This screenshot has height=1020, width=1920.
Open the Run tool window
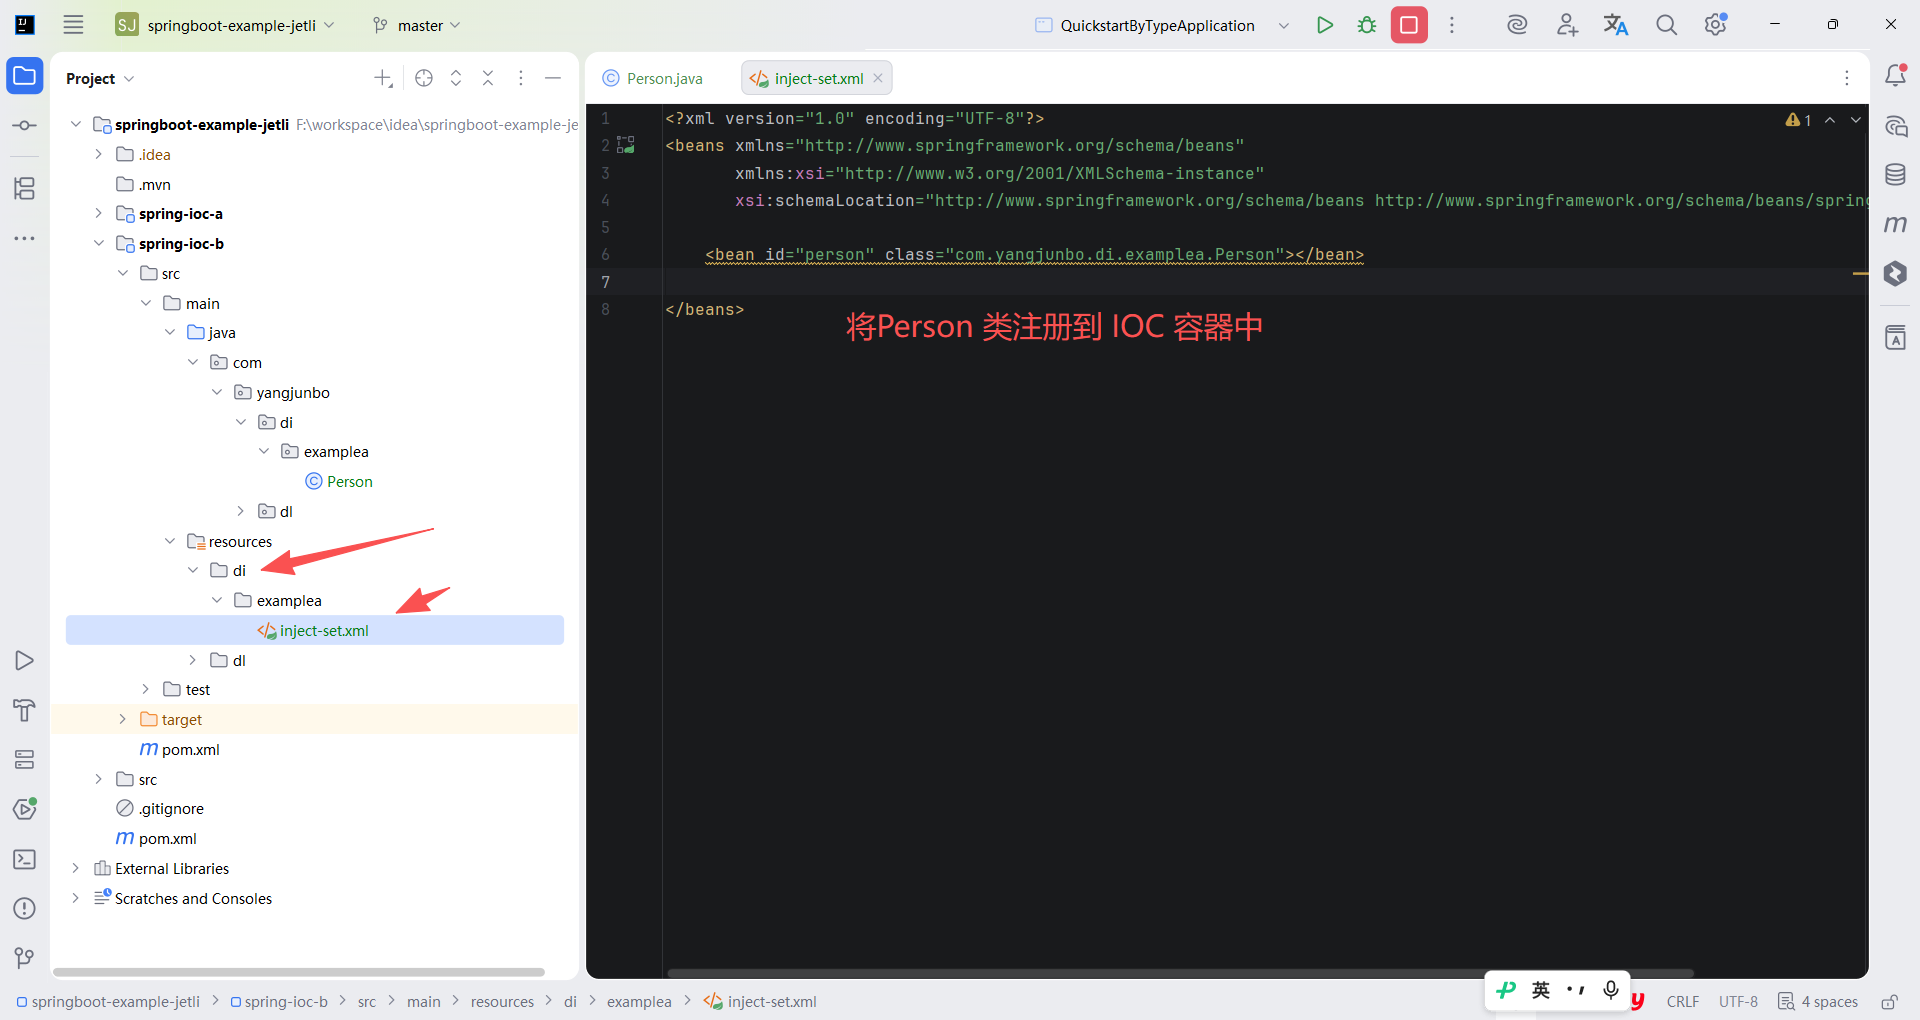(x=25, y=661)
